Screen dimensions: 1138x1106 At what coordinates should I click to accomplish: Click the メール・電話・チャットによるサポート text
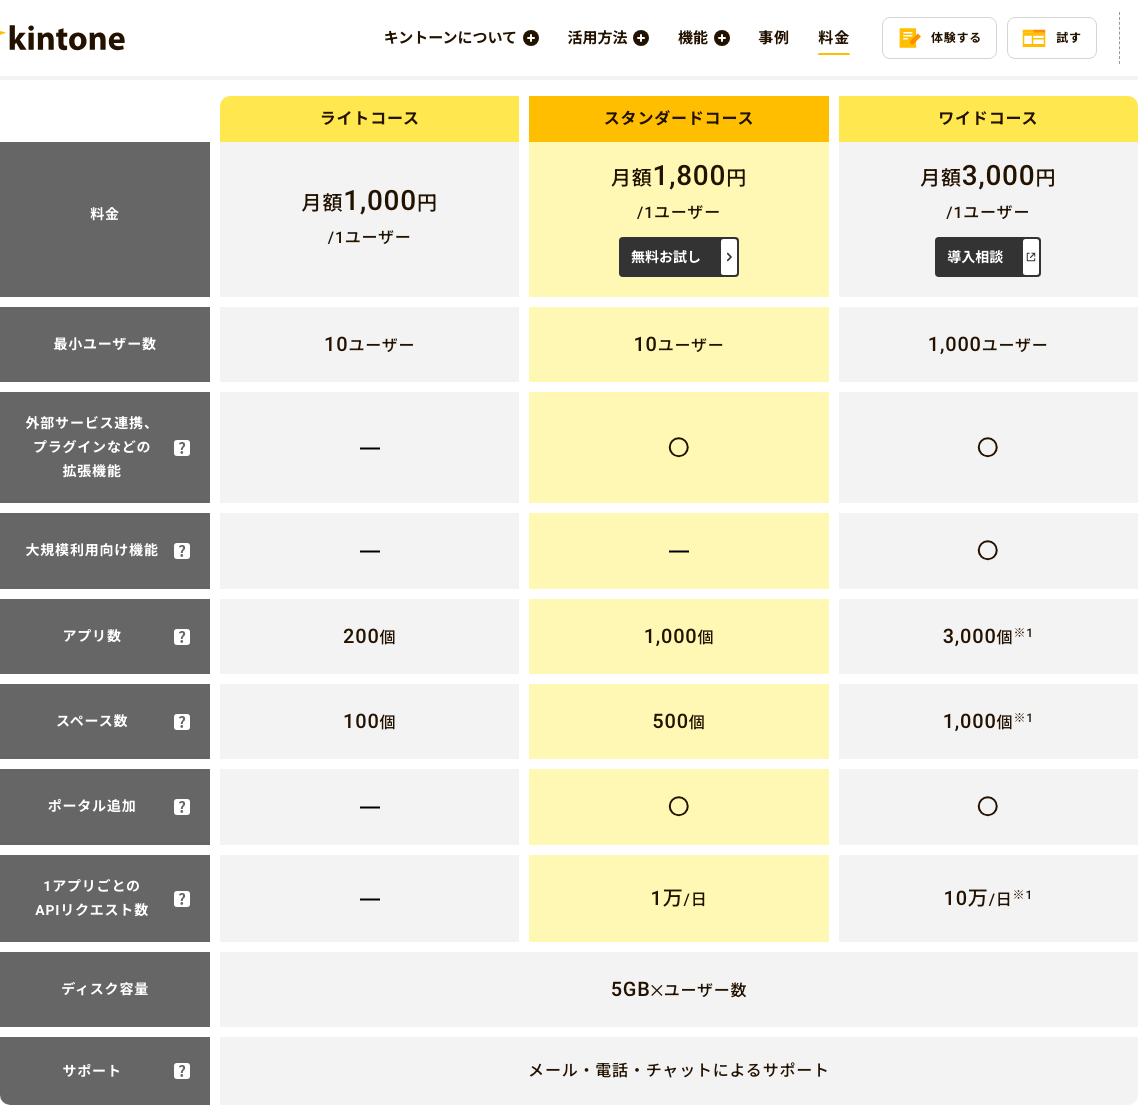coord(679,1070)
